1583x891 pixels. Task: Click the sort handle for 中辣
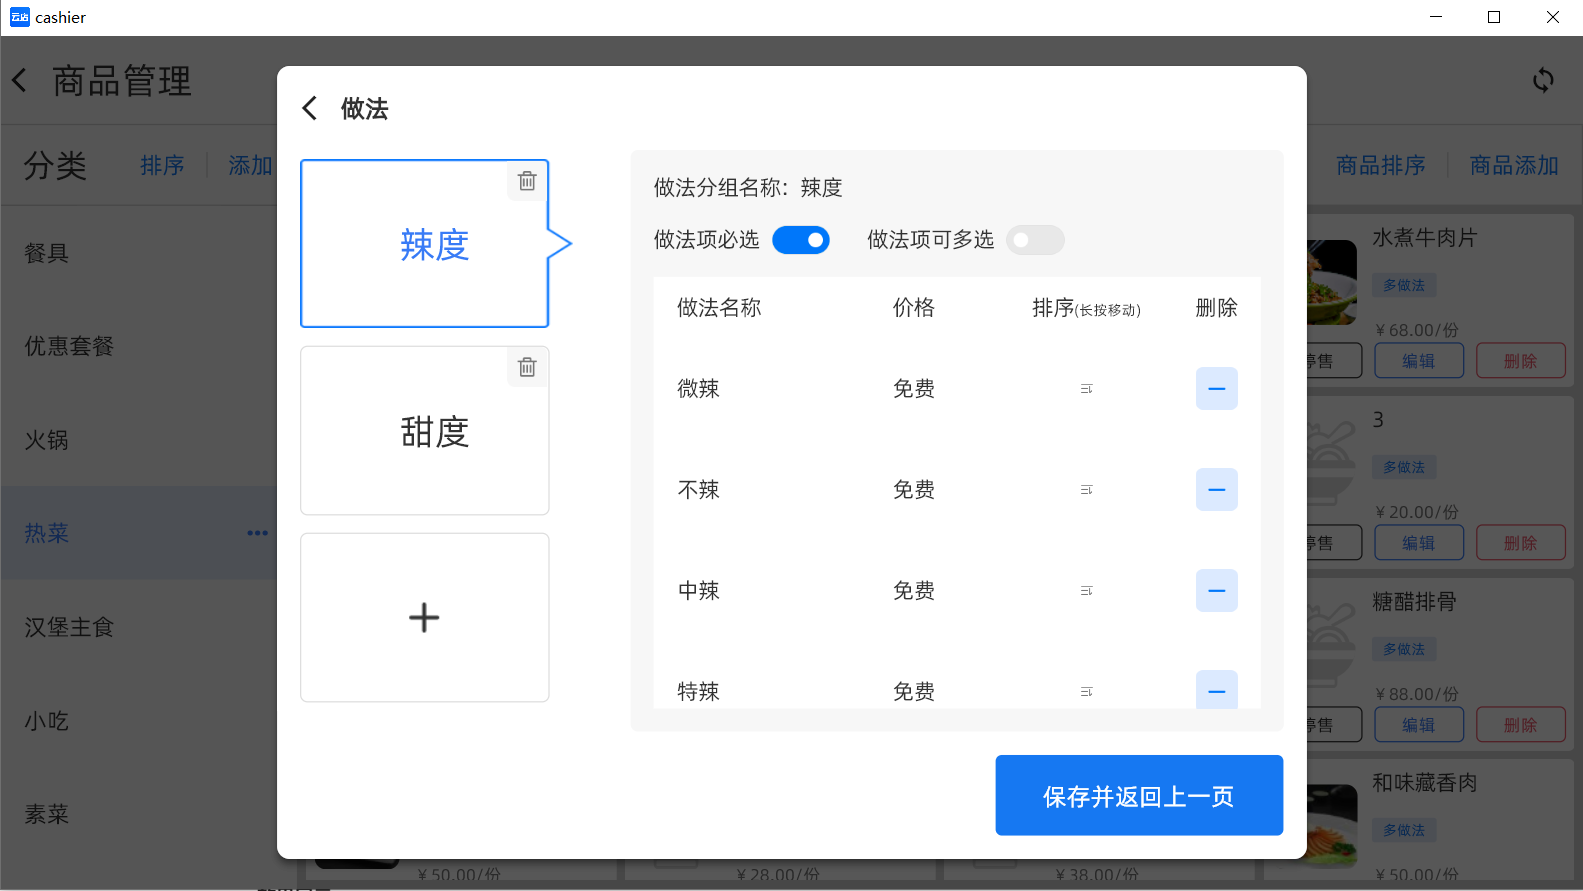[x=1086, y=591]
